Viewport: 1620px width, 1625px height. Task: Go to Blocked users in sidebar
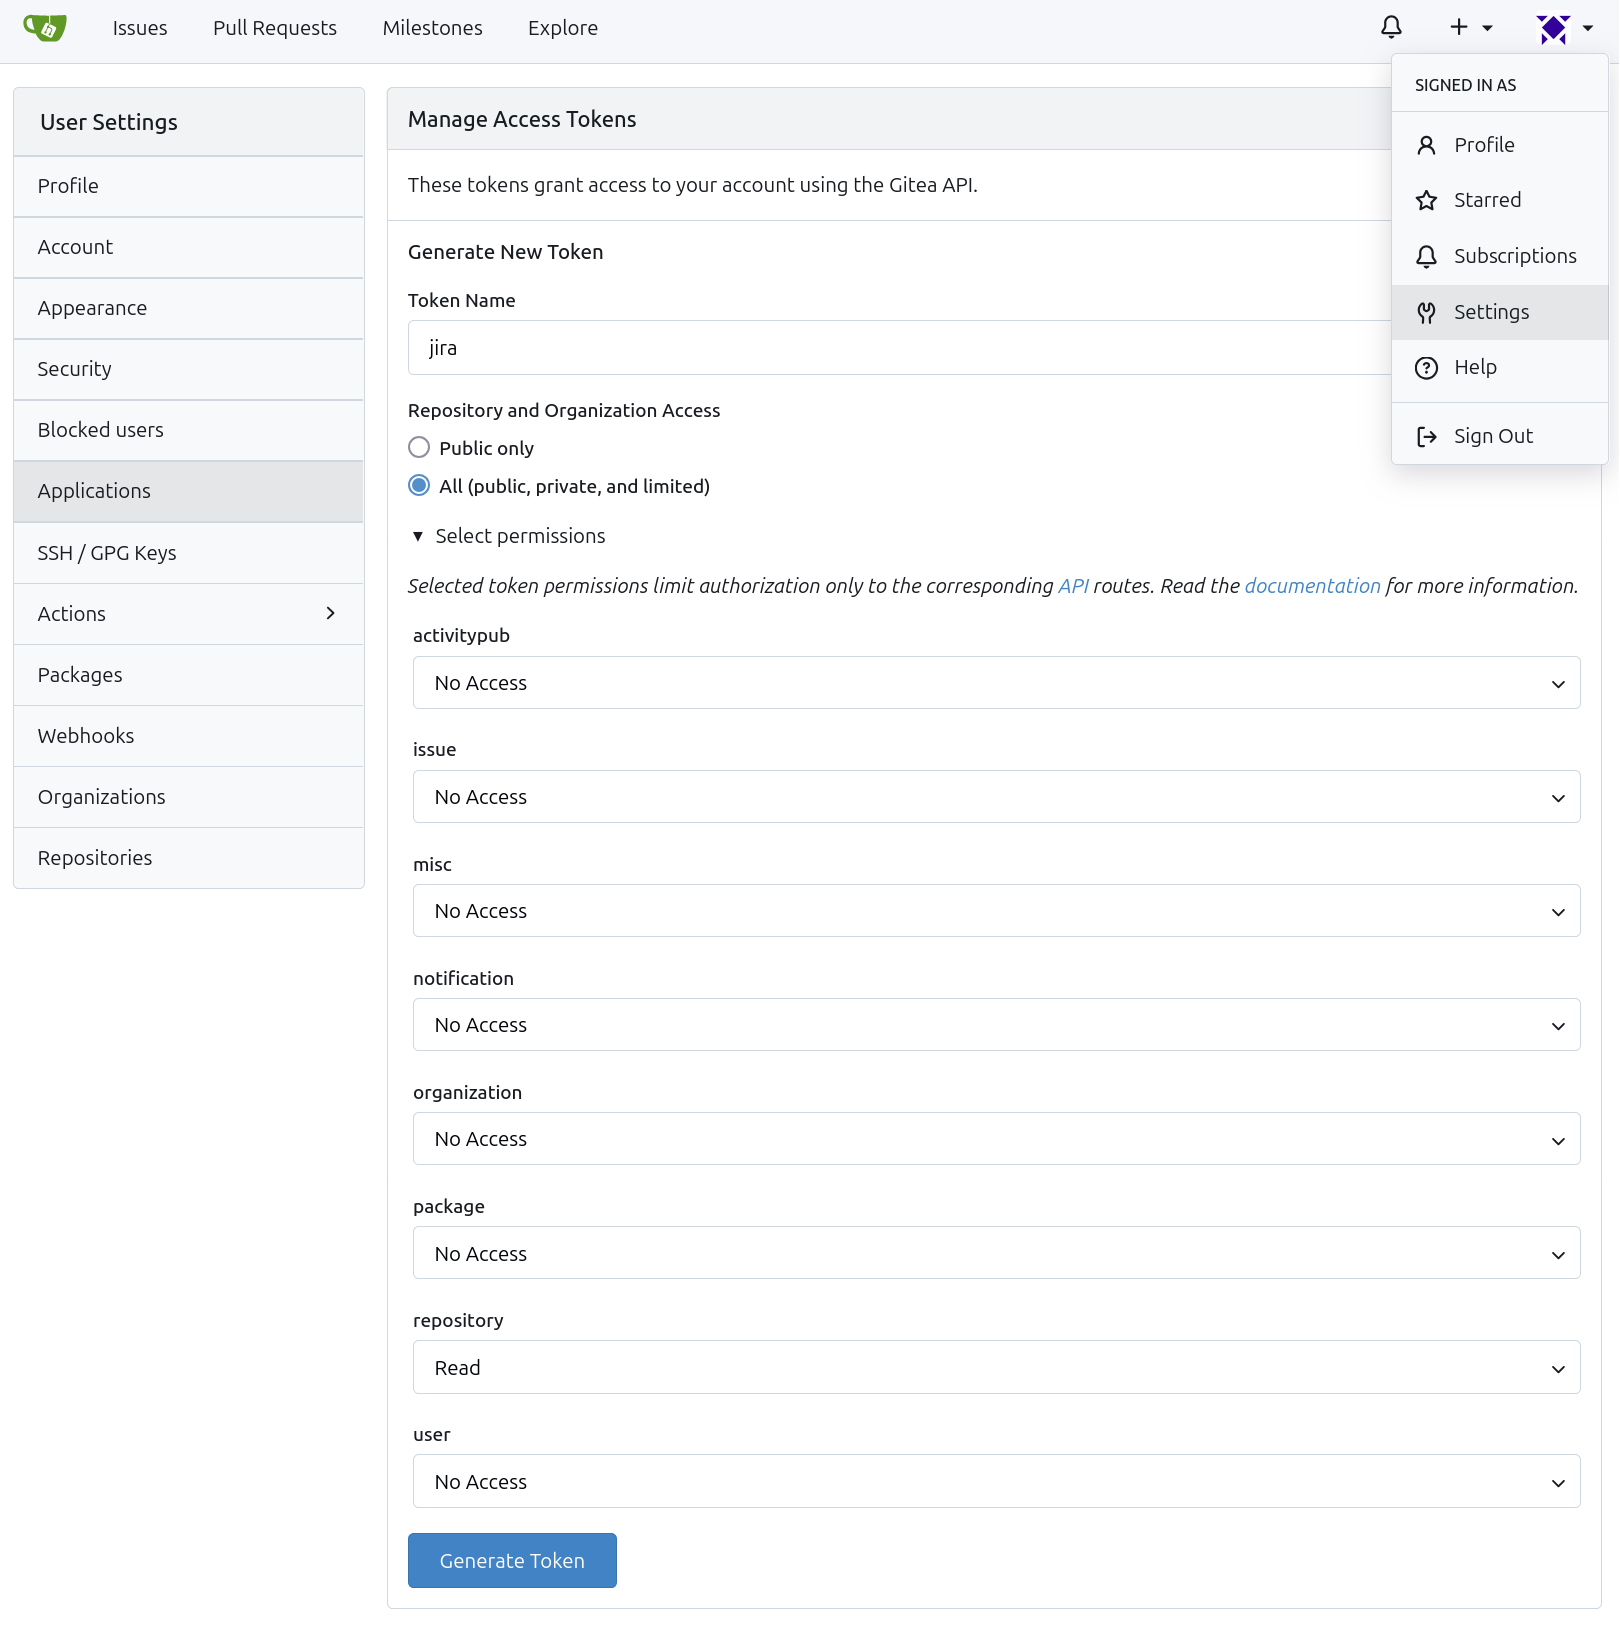pyautogui.click(x=189, y=430)
